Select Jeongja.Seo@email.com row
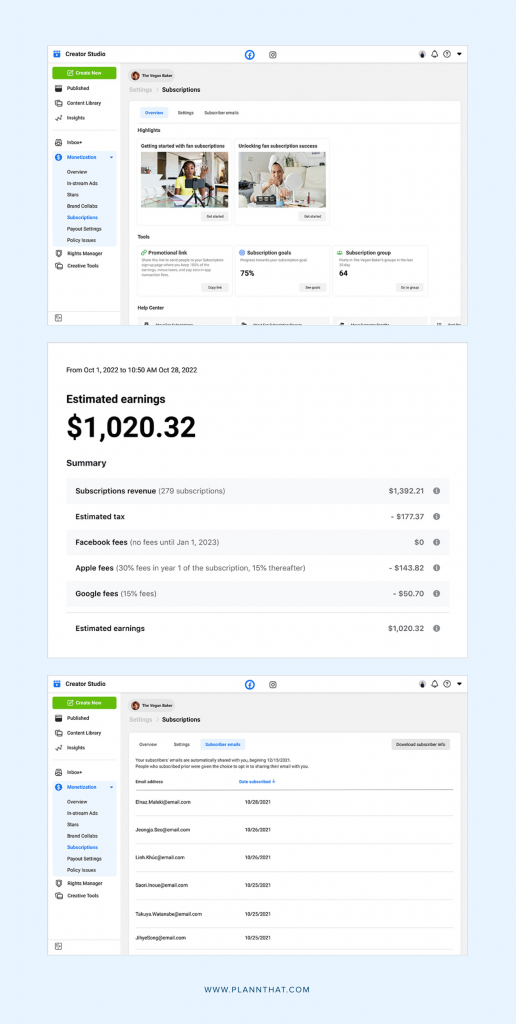 click(294, 829)
